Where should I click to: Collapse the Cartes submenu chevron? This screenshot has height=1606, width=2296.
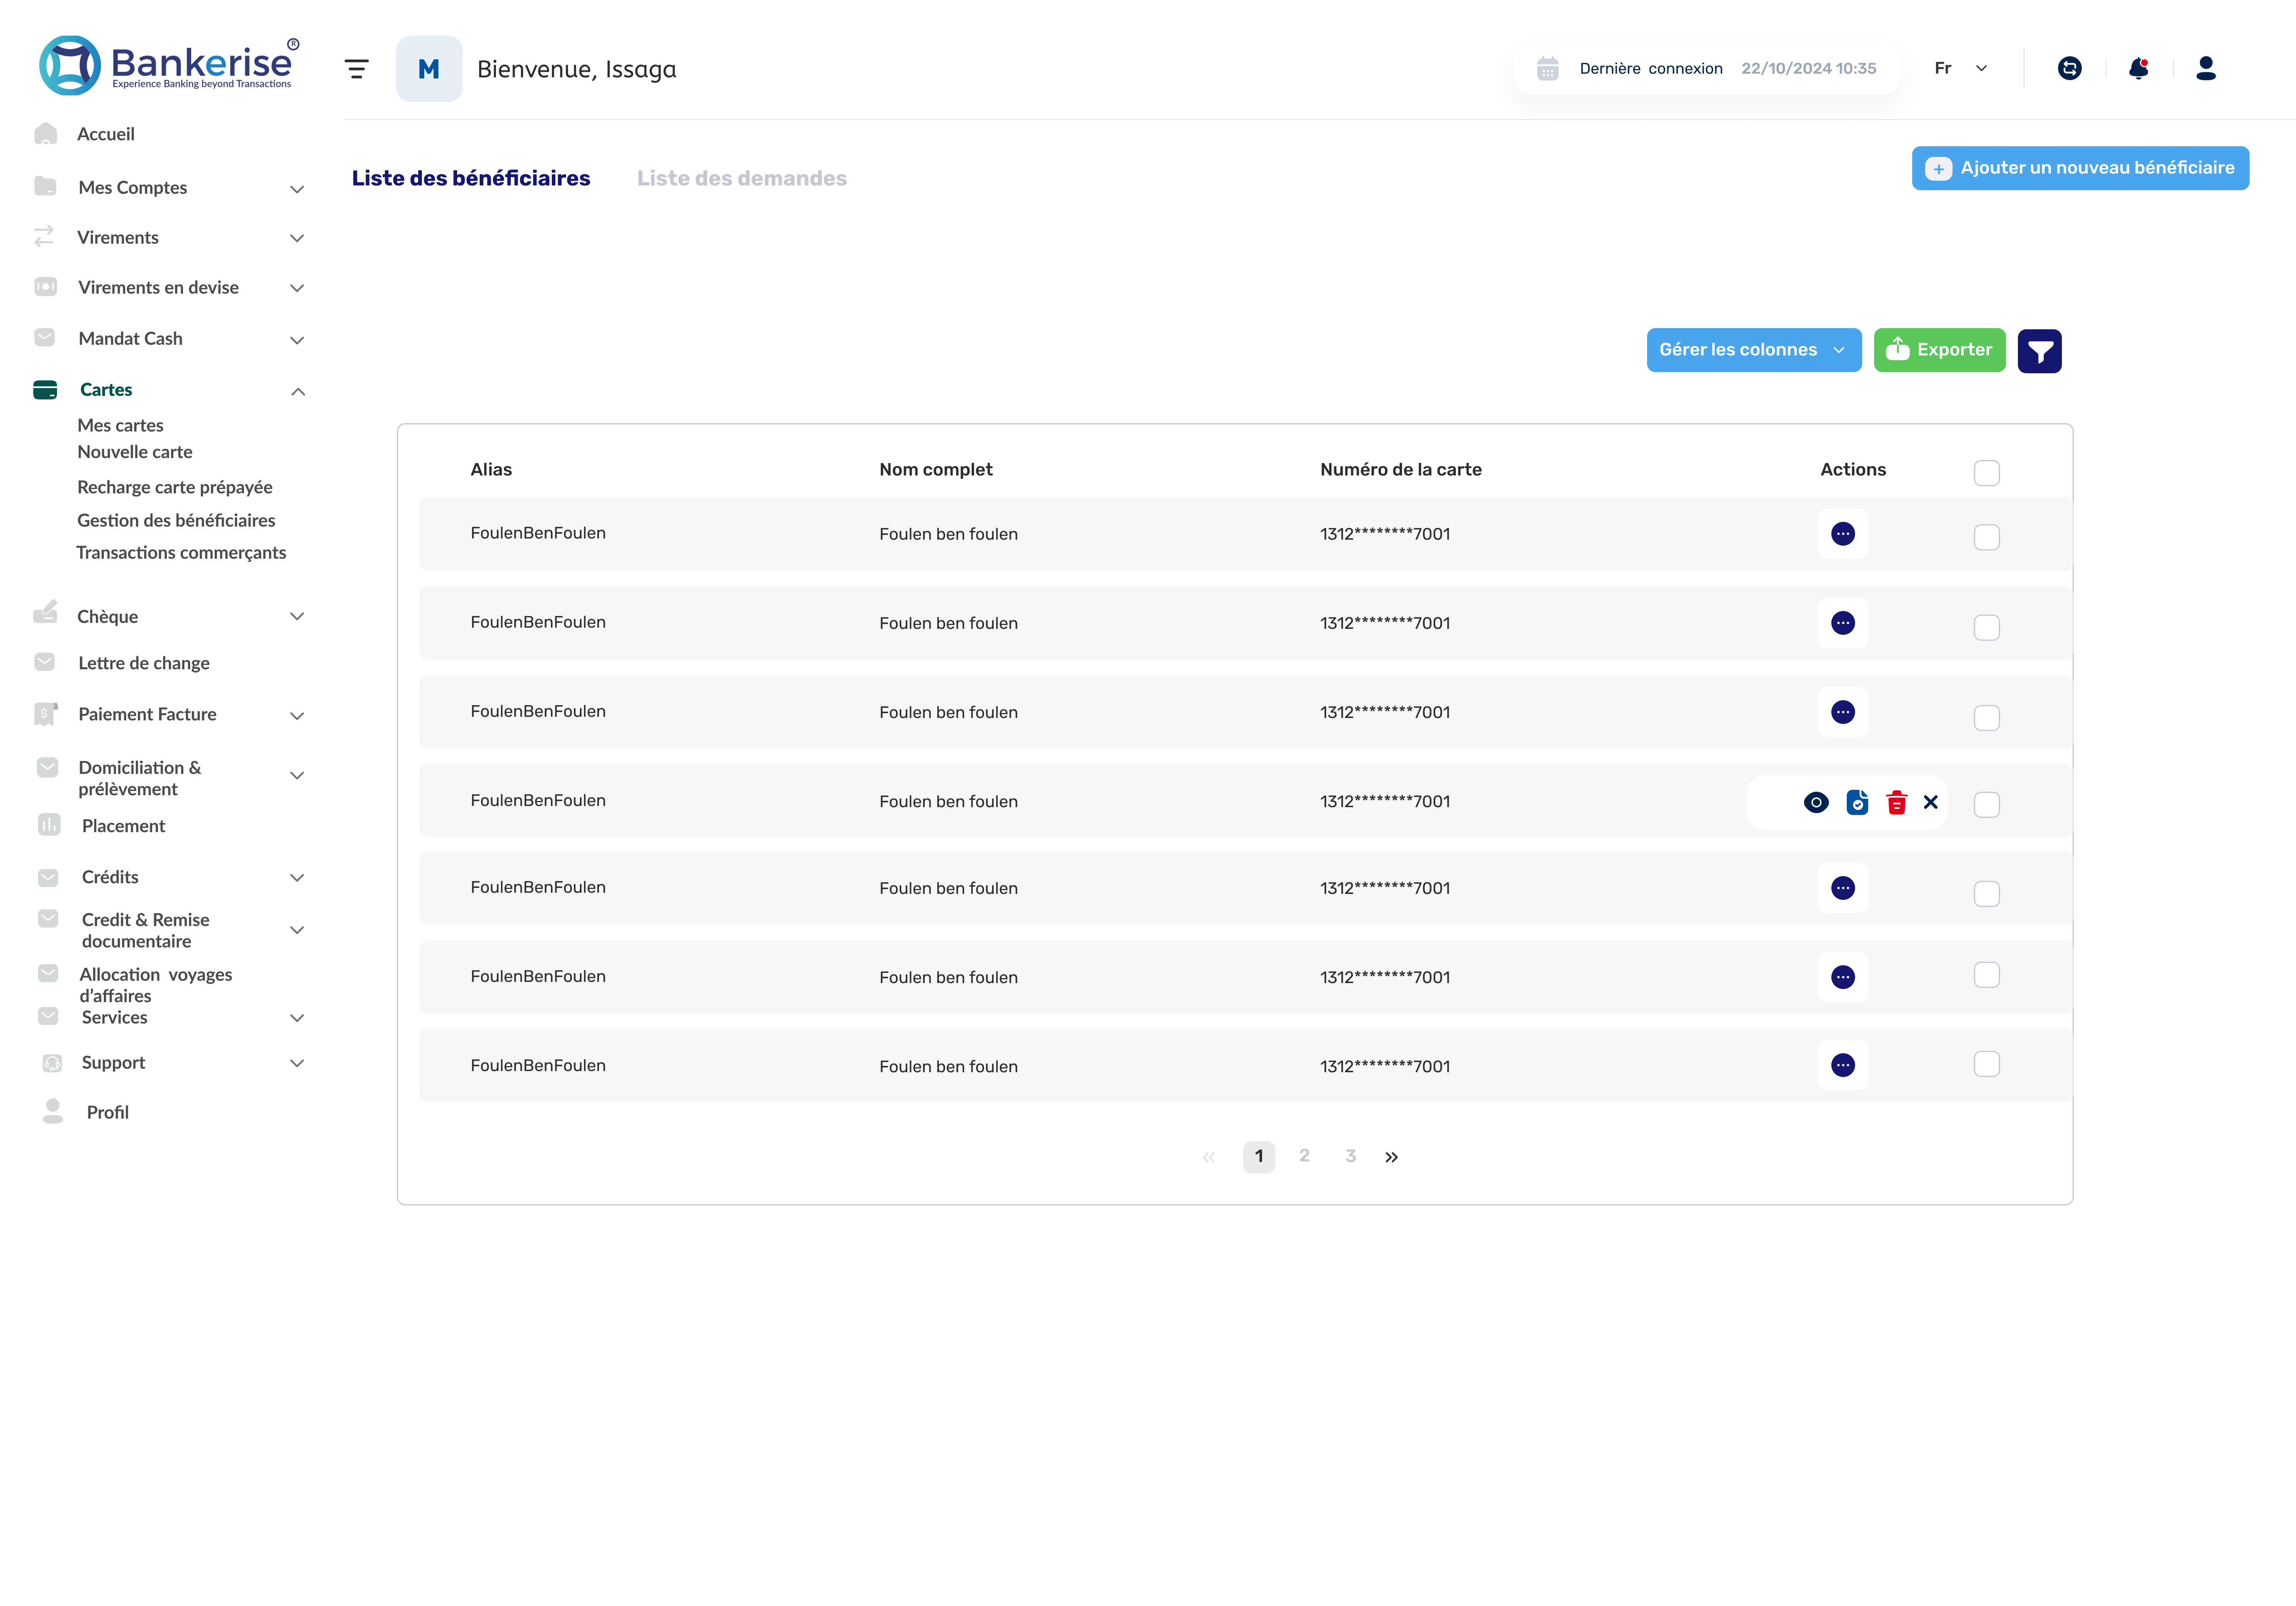click(297, 391)
